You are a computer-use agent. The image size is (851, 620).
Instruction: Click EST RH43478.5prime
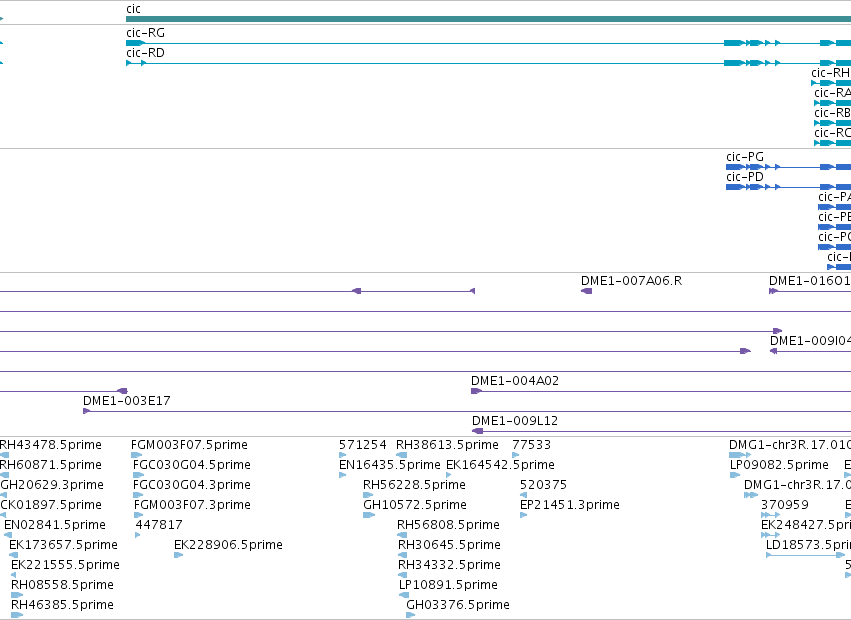pyautogui.click(x=50, y=445)
